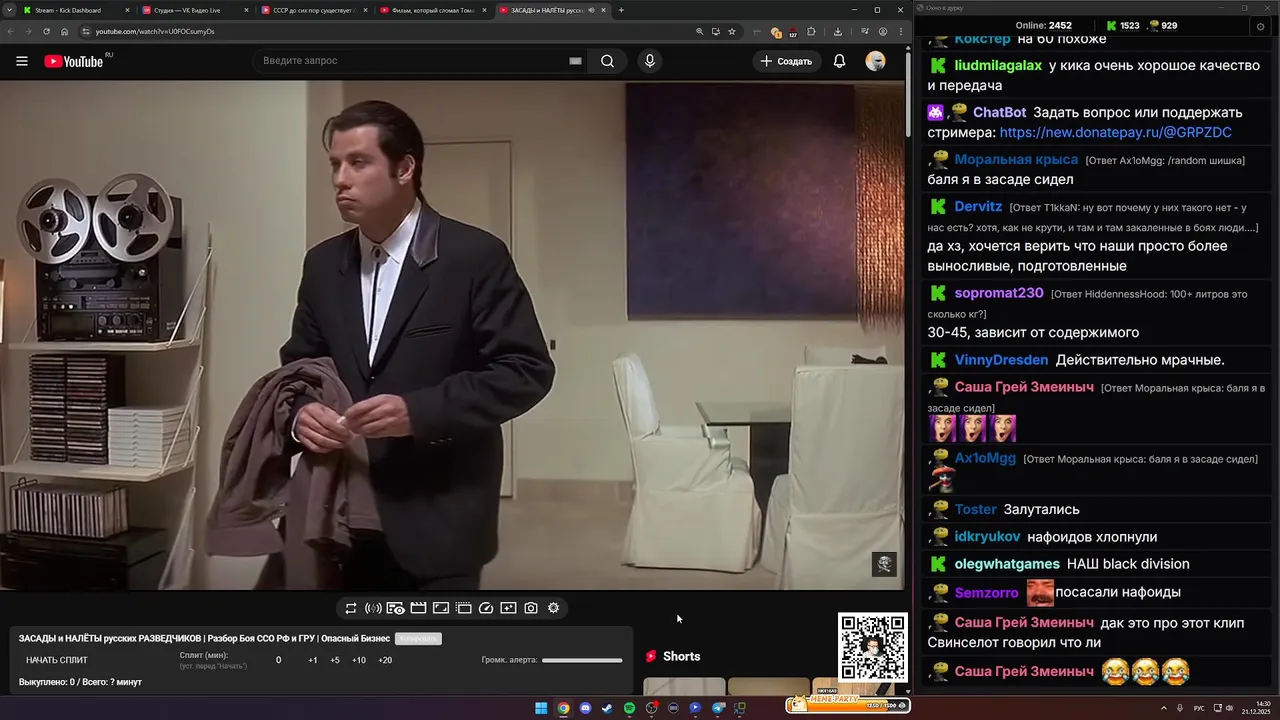Image resolution: width=1280 pixels, height=720 pixels.
Task: Open the playback speed gauge icon
Action: click(486, 608)
